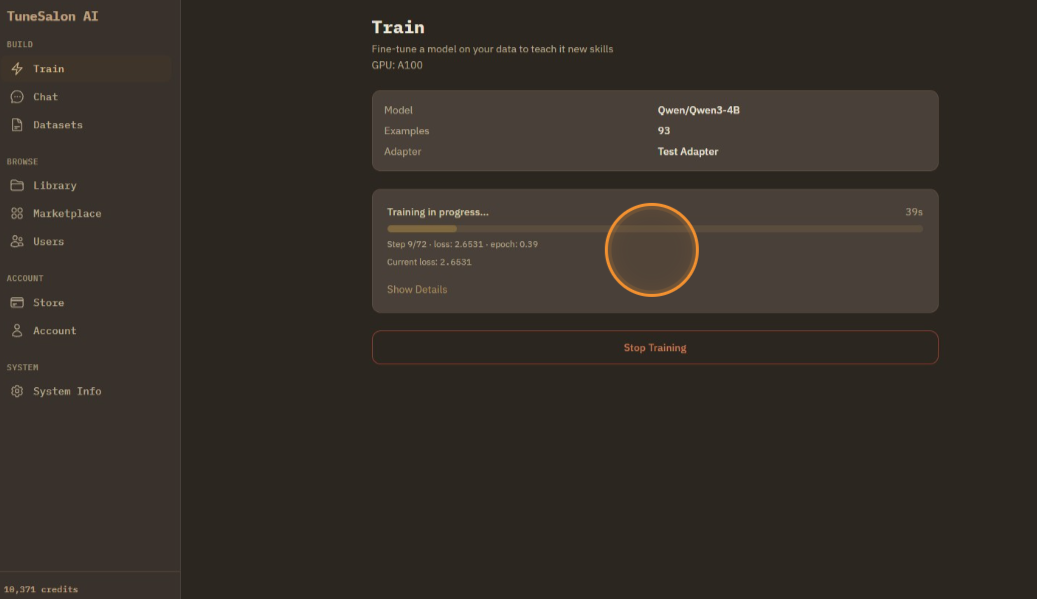Click the Users people icon

[17, 242]
